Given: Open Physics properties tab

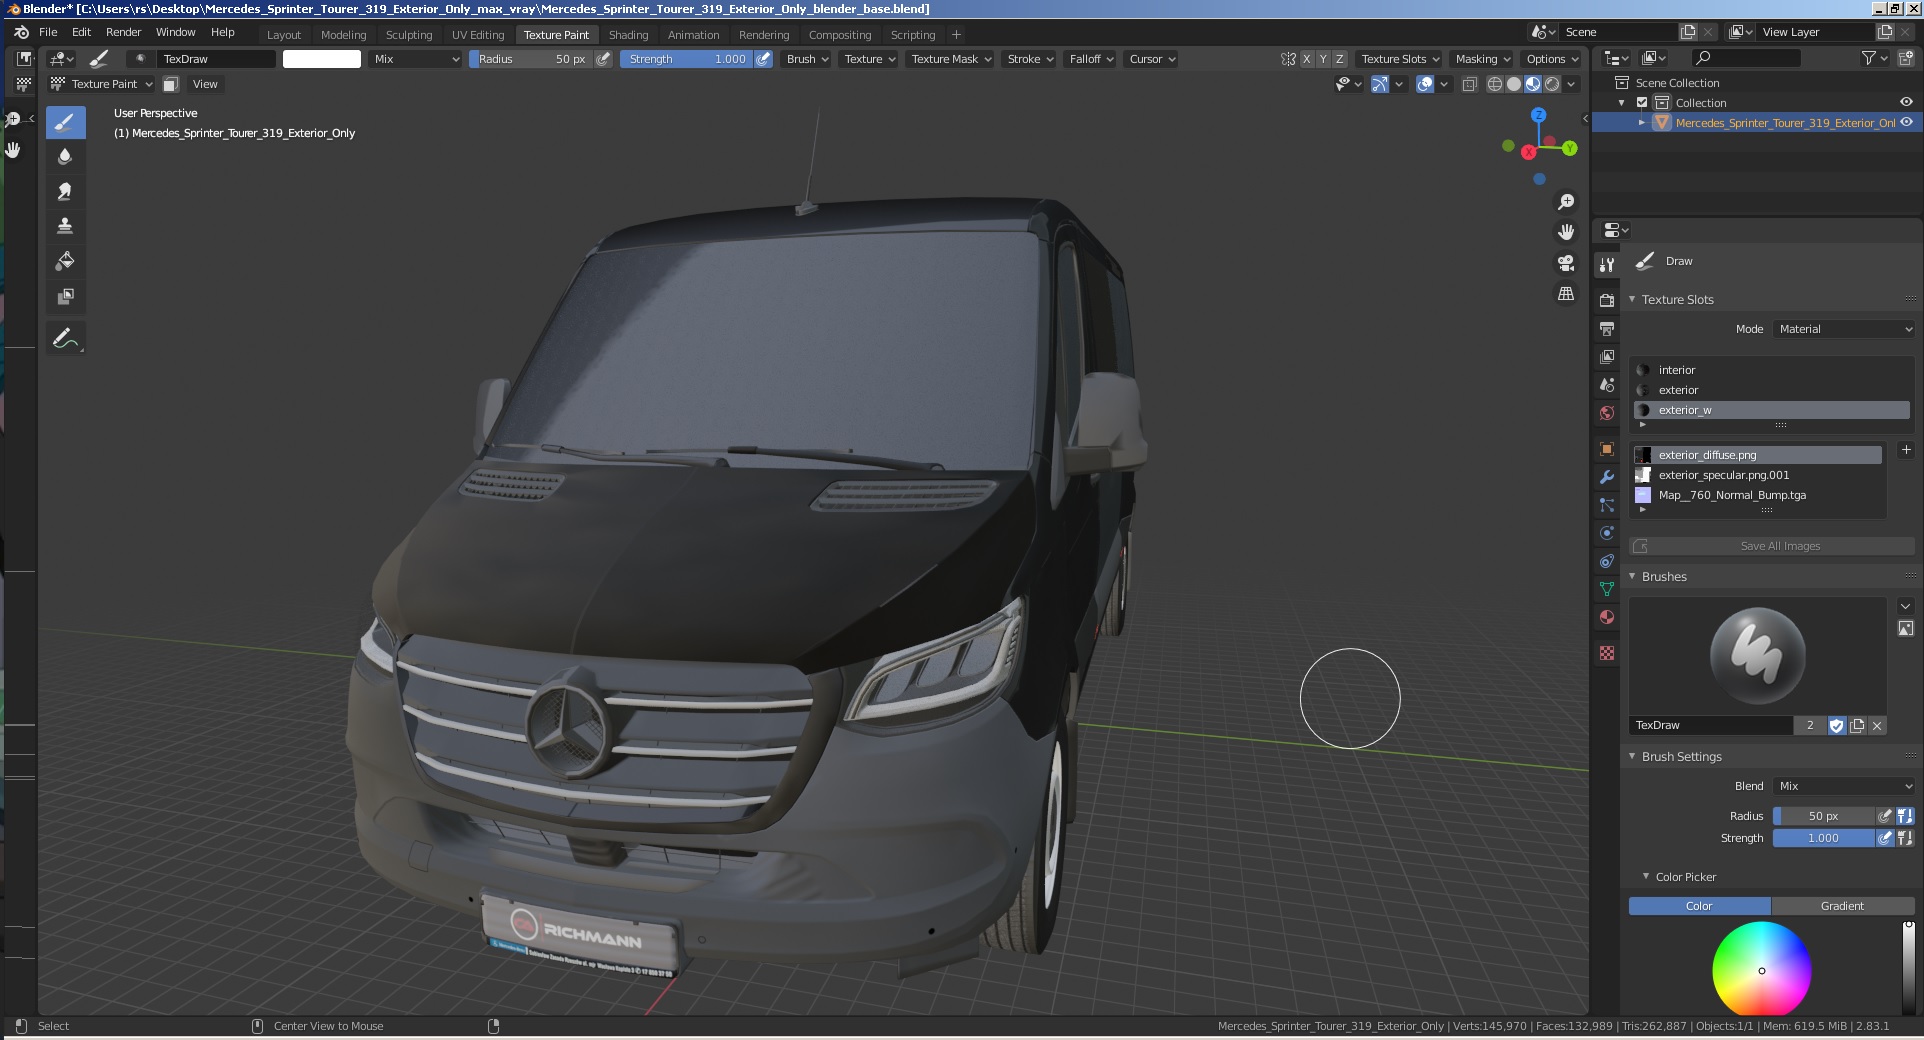Looking at the screenshot, I should point(1607,533).
